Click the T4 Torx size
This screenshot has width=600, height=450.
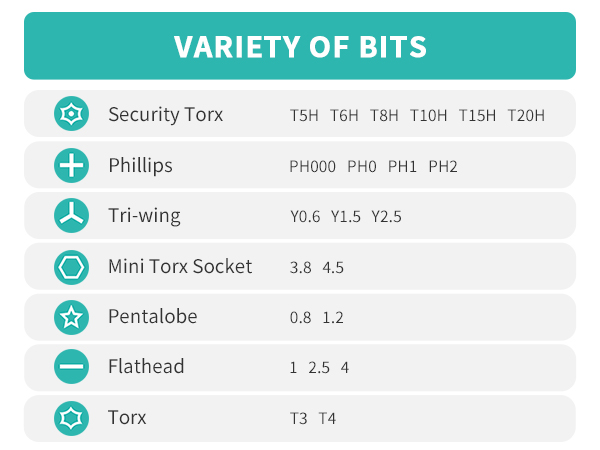pyautogui.click(x=327, y=419)
